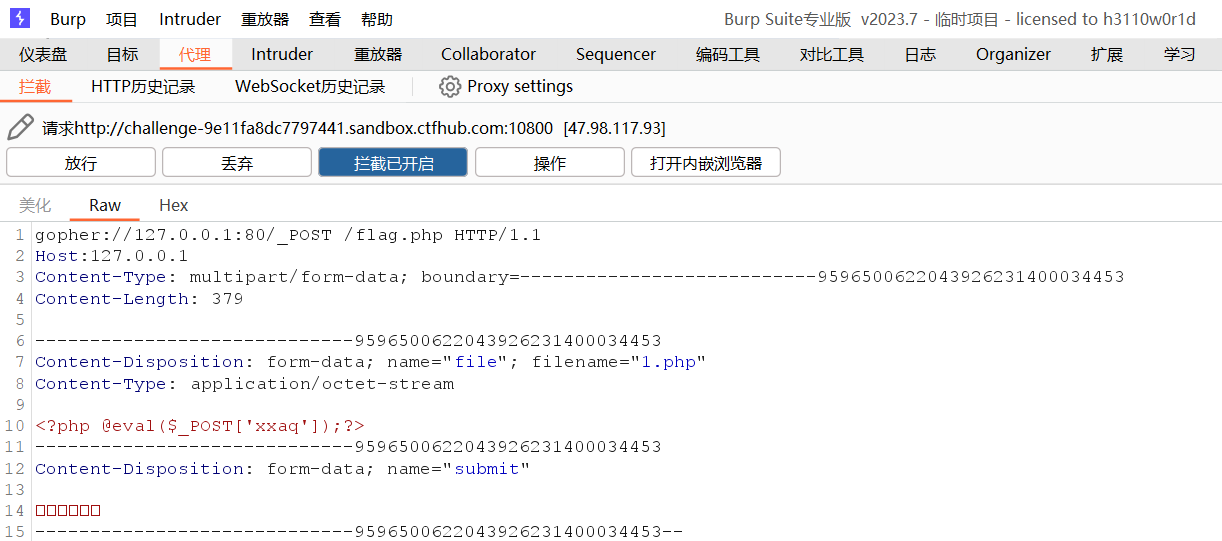Open the 学习 tab
This screenshot has height=541, width=1222.
tap(1180, 54)
